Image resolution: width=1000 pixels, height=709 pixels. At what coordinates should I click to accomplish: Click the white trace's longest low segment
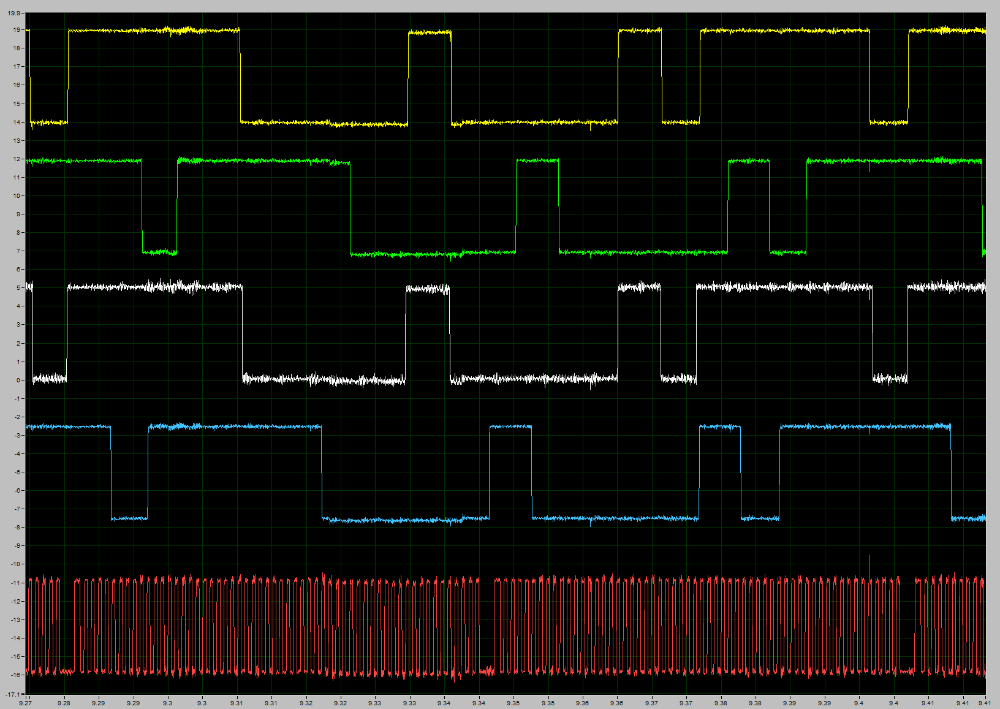pos(324,380)
